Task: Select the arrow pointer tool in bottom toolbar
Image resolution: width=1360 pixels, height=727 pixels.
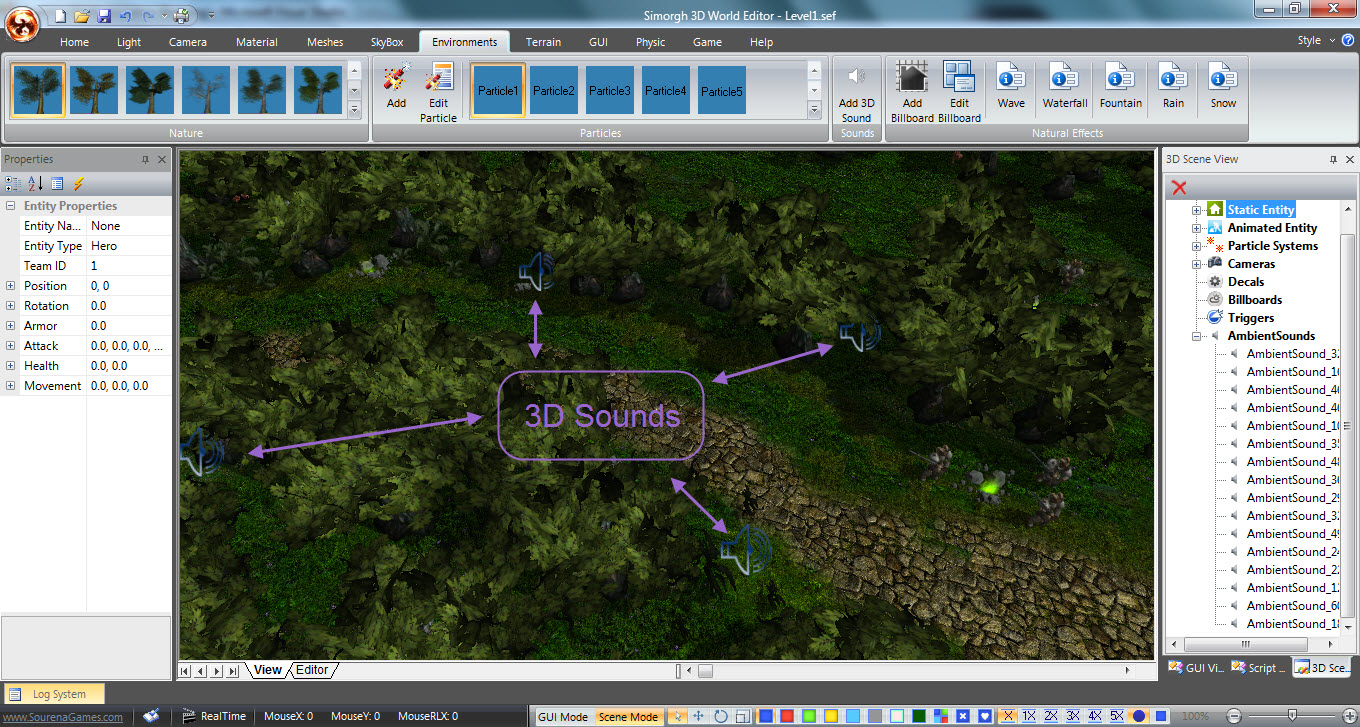Action: pos(677,716)
